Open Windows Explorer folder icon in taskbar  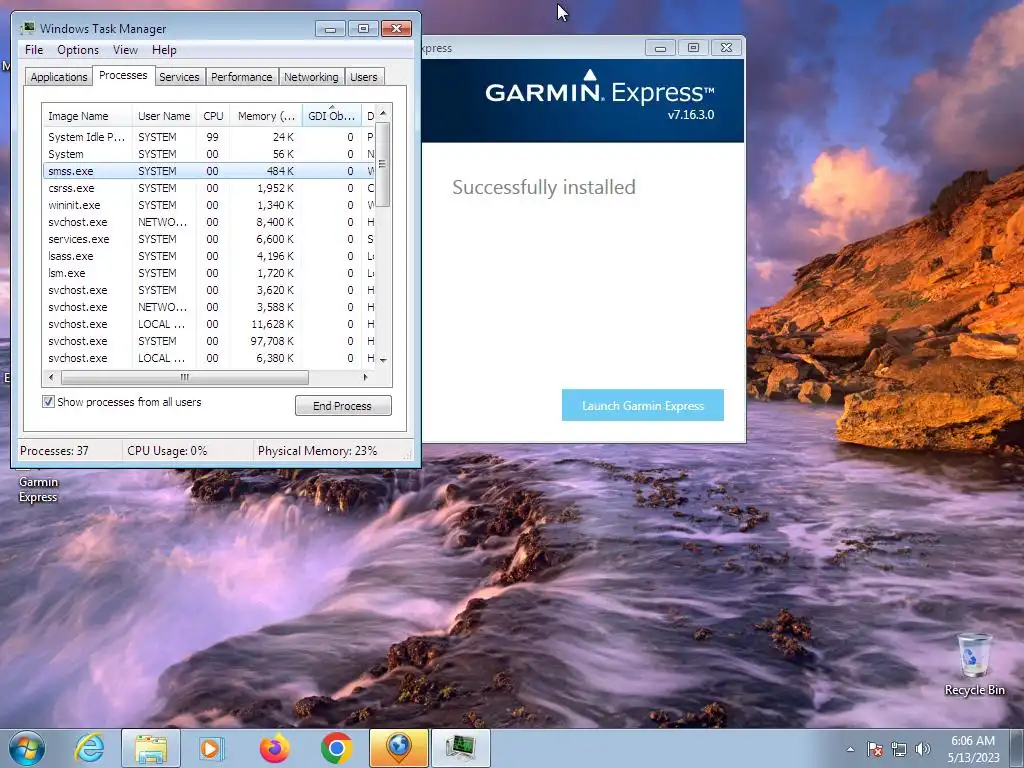coord(151,748)
